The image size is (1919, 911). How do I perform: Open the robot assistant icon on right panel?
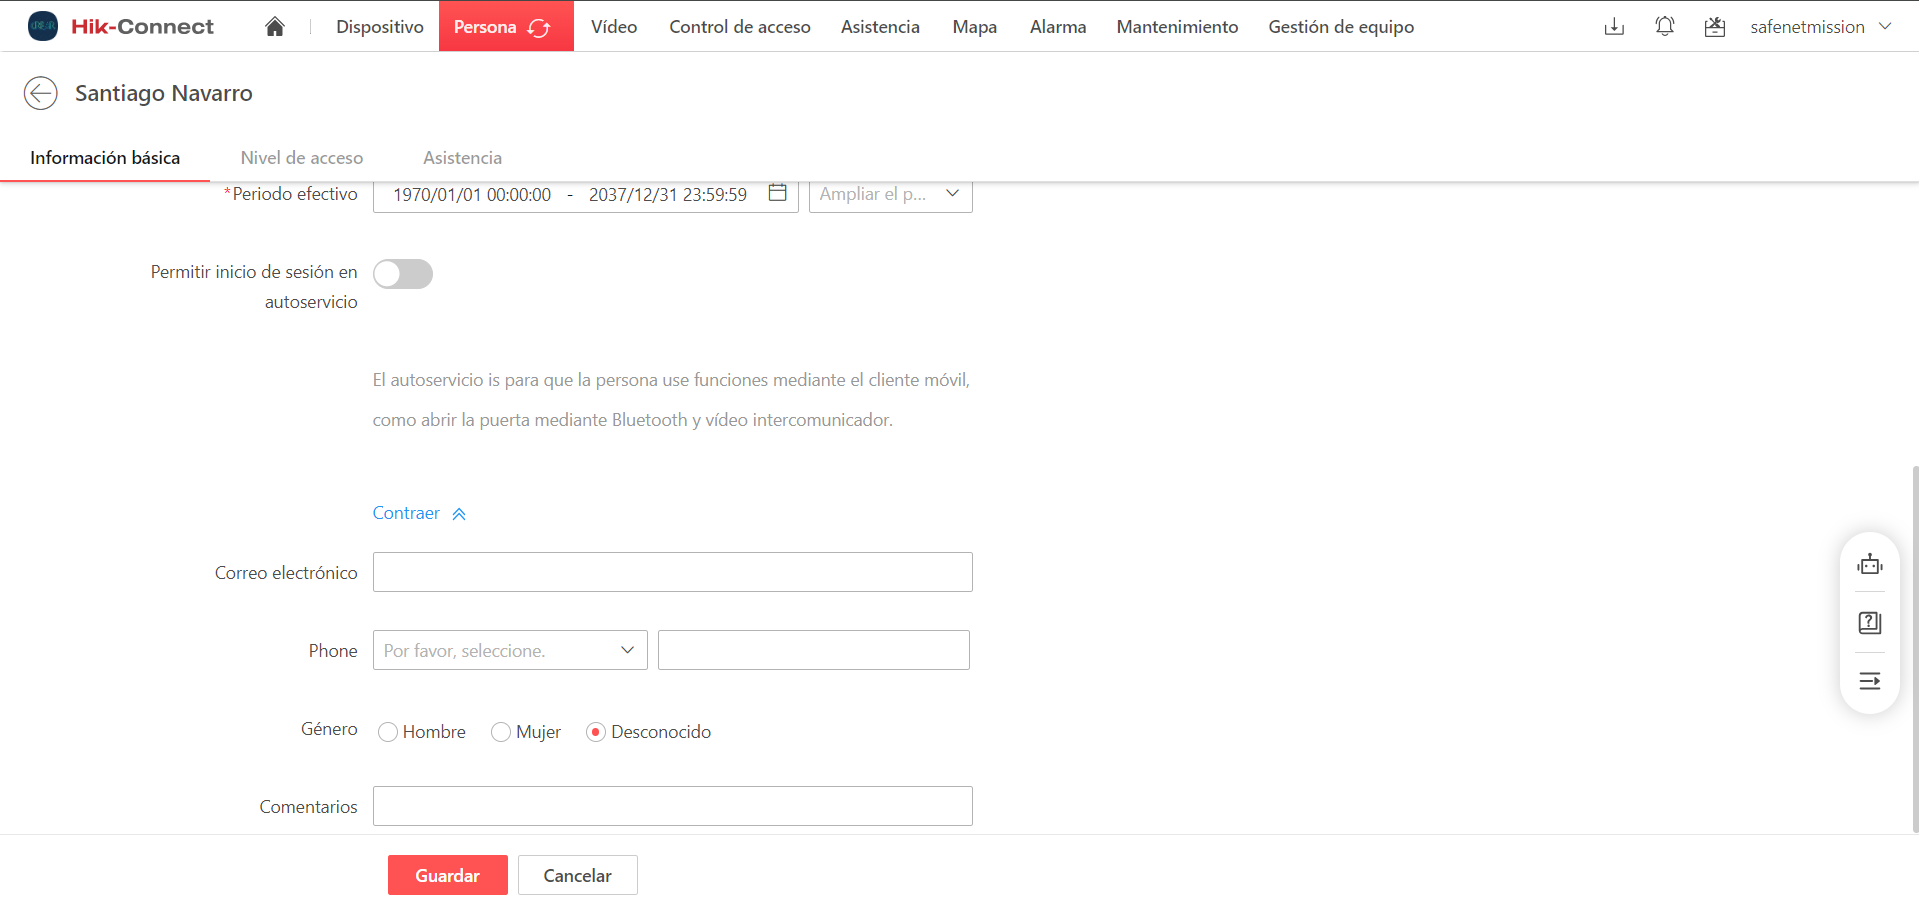coord(1869,565)
